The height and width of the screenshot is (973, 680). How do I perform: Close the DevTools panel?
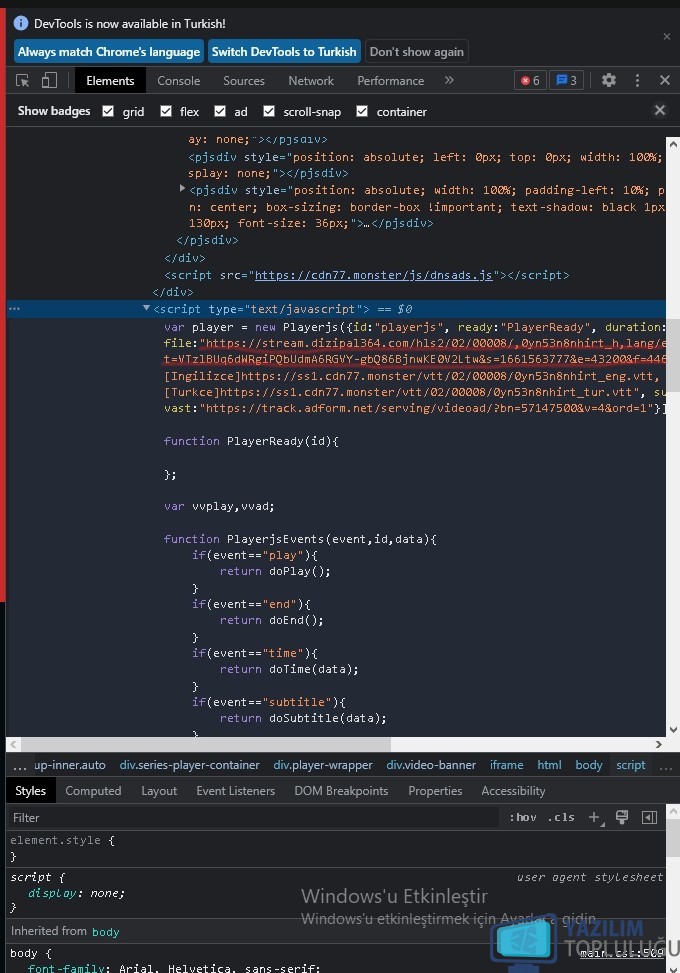[x=664, y=80]
